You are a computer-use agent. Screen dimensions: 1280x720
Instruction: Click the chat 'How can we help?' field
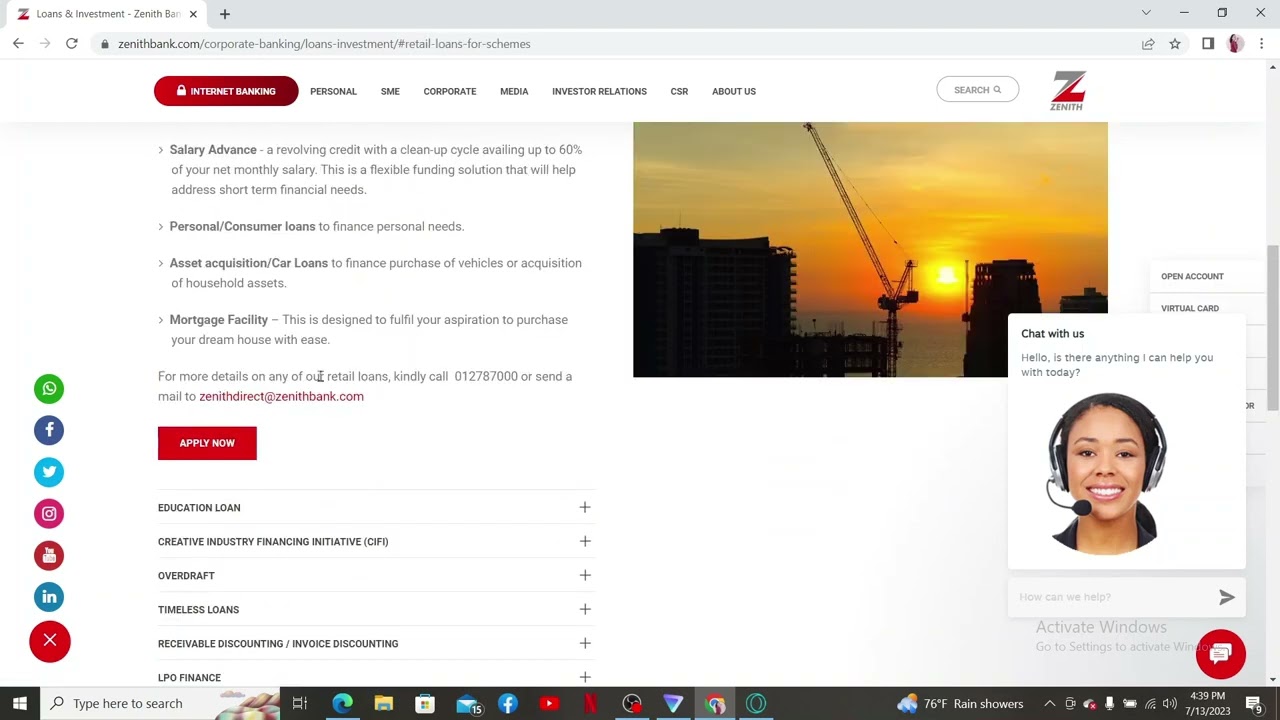pyautogui.click(x=1110, y=597)
